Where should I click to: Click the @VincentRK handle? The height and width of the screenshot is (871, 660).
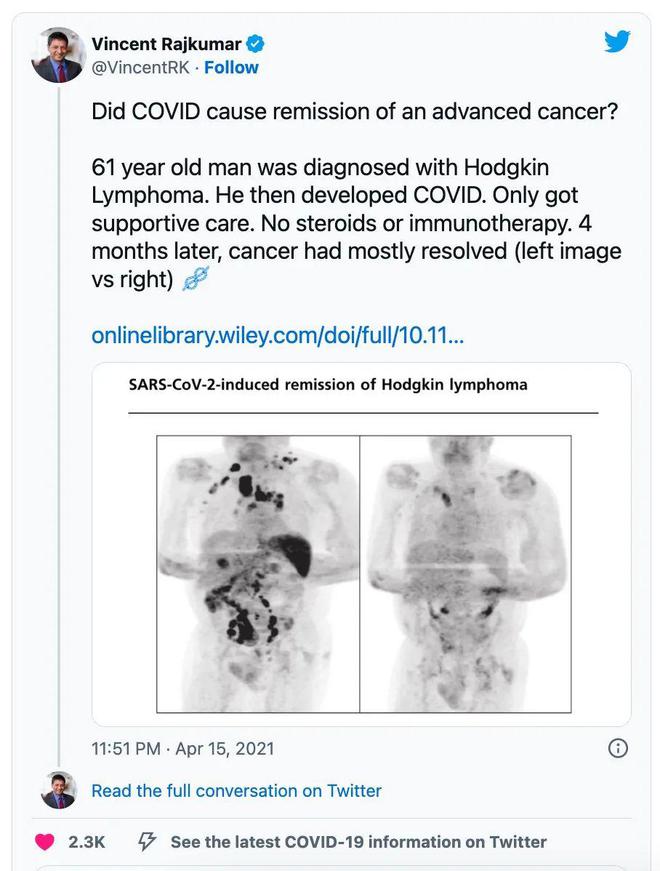pyautogui.click(x=140, y=68)
